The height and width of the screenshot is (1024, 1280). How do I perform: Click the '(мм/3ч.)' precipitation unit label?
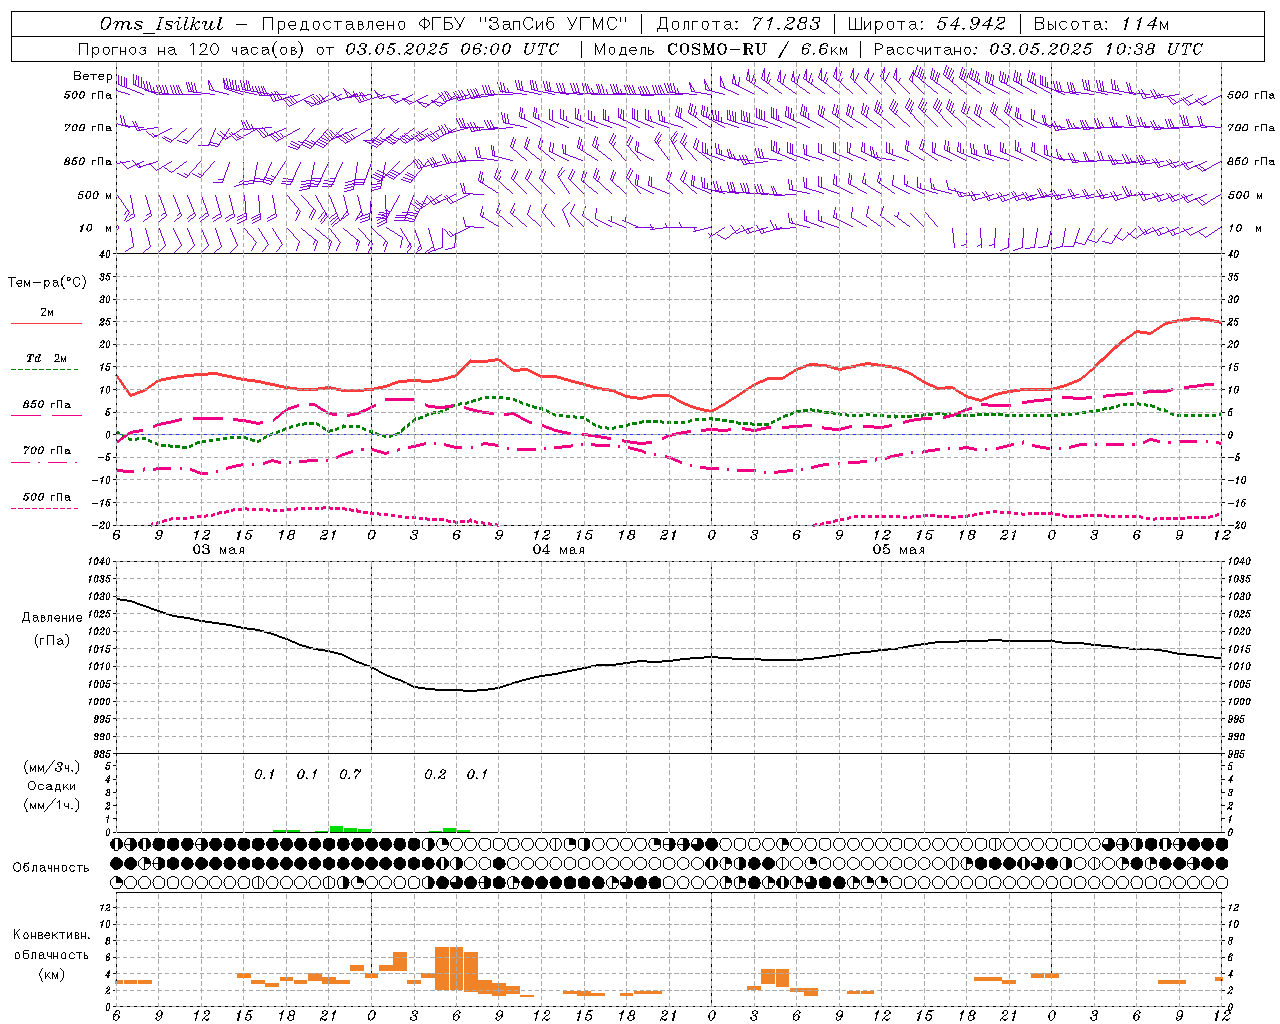click(x=52, y=767)
